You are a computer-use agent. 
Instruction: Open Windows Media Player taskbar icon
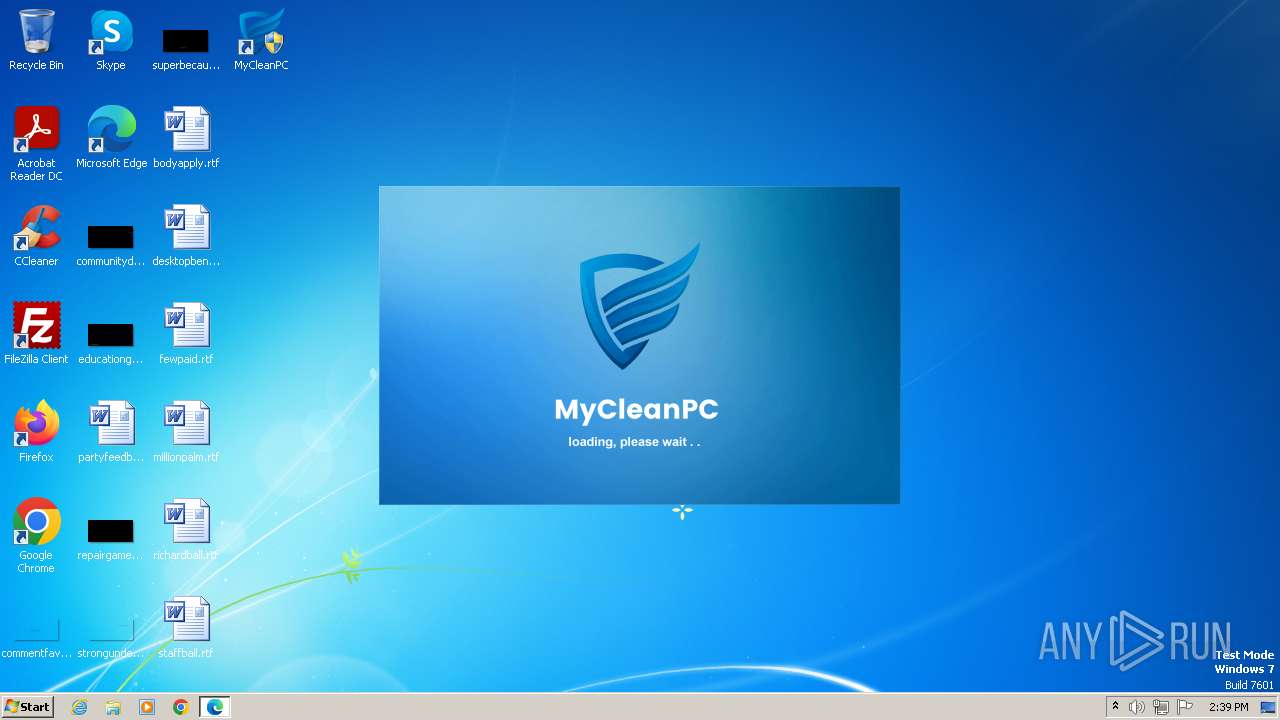click(x=147, y=707)
